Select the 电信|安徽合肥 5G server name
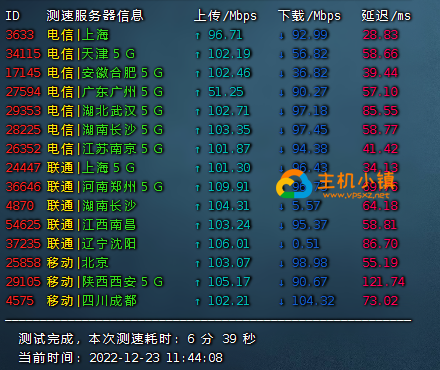This screenshot has height=370, width=440. click(x=105, y=73)
